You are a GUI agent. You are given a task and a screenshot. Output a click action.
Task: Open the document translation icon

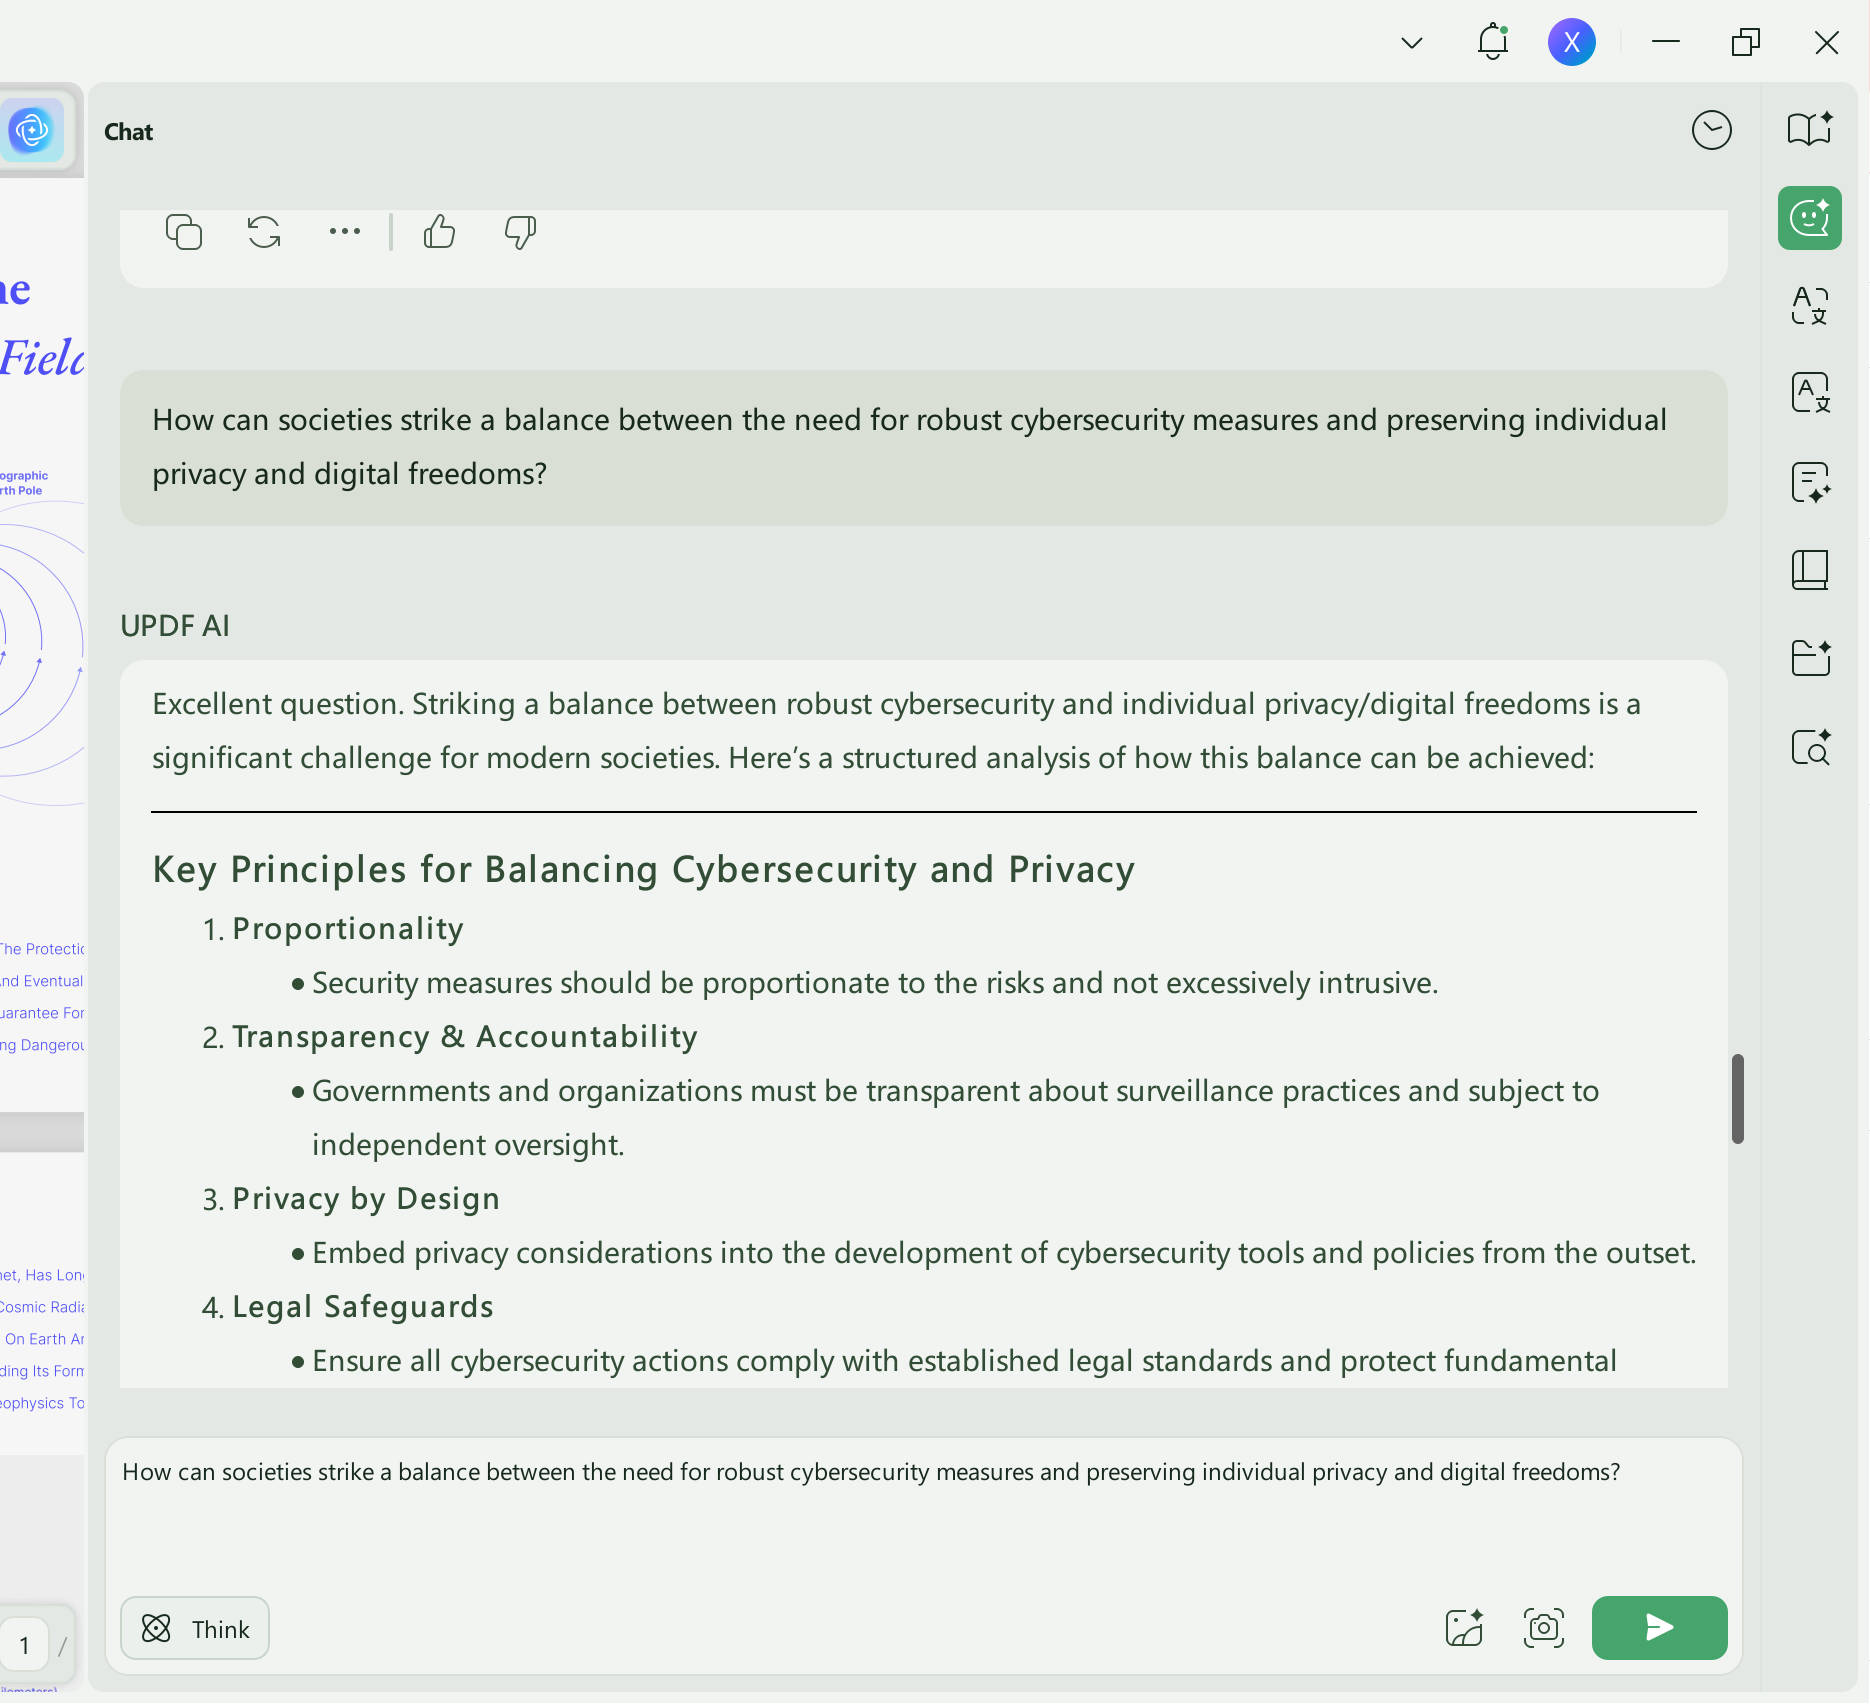[x=1810, y=393]
